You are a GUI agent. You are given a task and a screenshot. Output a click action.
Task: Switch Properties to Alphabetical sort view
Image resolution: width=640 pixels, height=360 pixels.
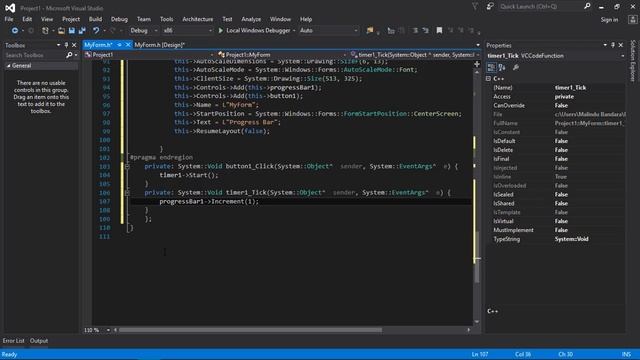click(502, 67)
